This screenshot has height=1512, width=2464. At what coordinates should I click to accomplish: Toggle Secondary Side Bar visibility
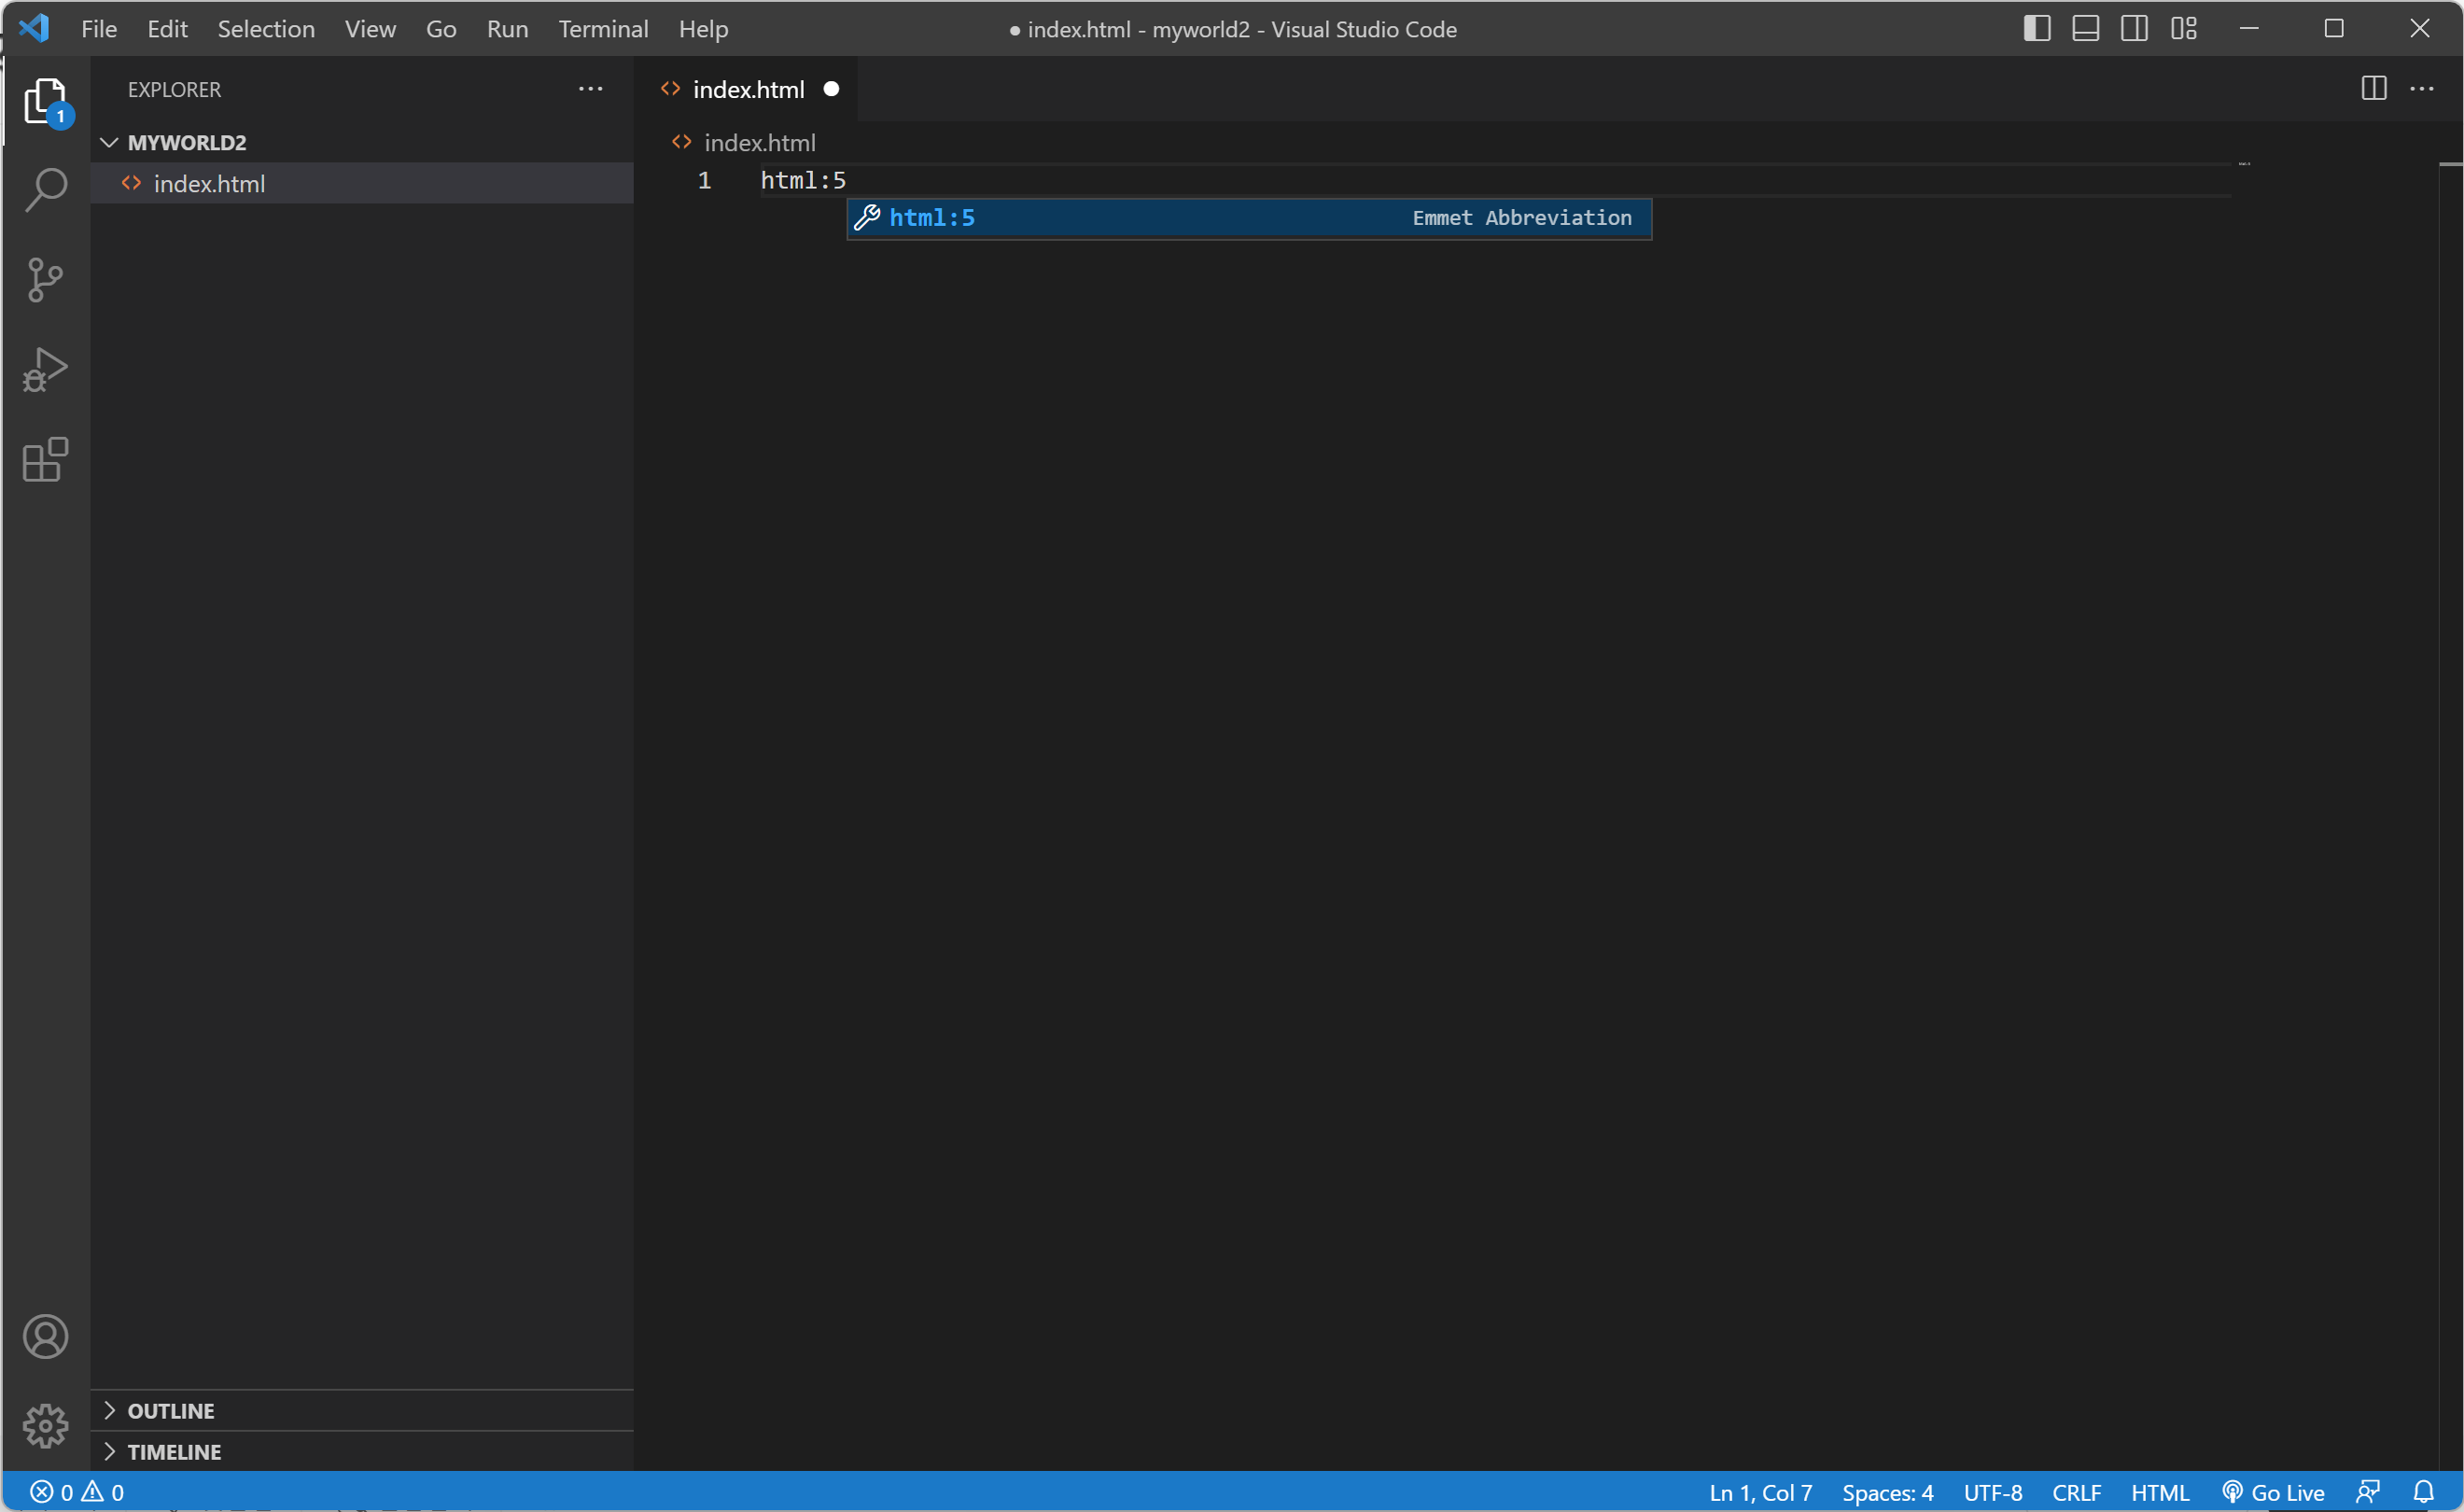2134,29
